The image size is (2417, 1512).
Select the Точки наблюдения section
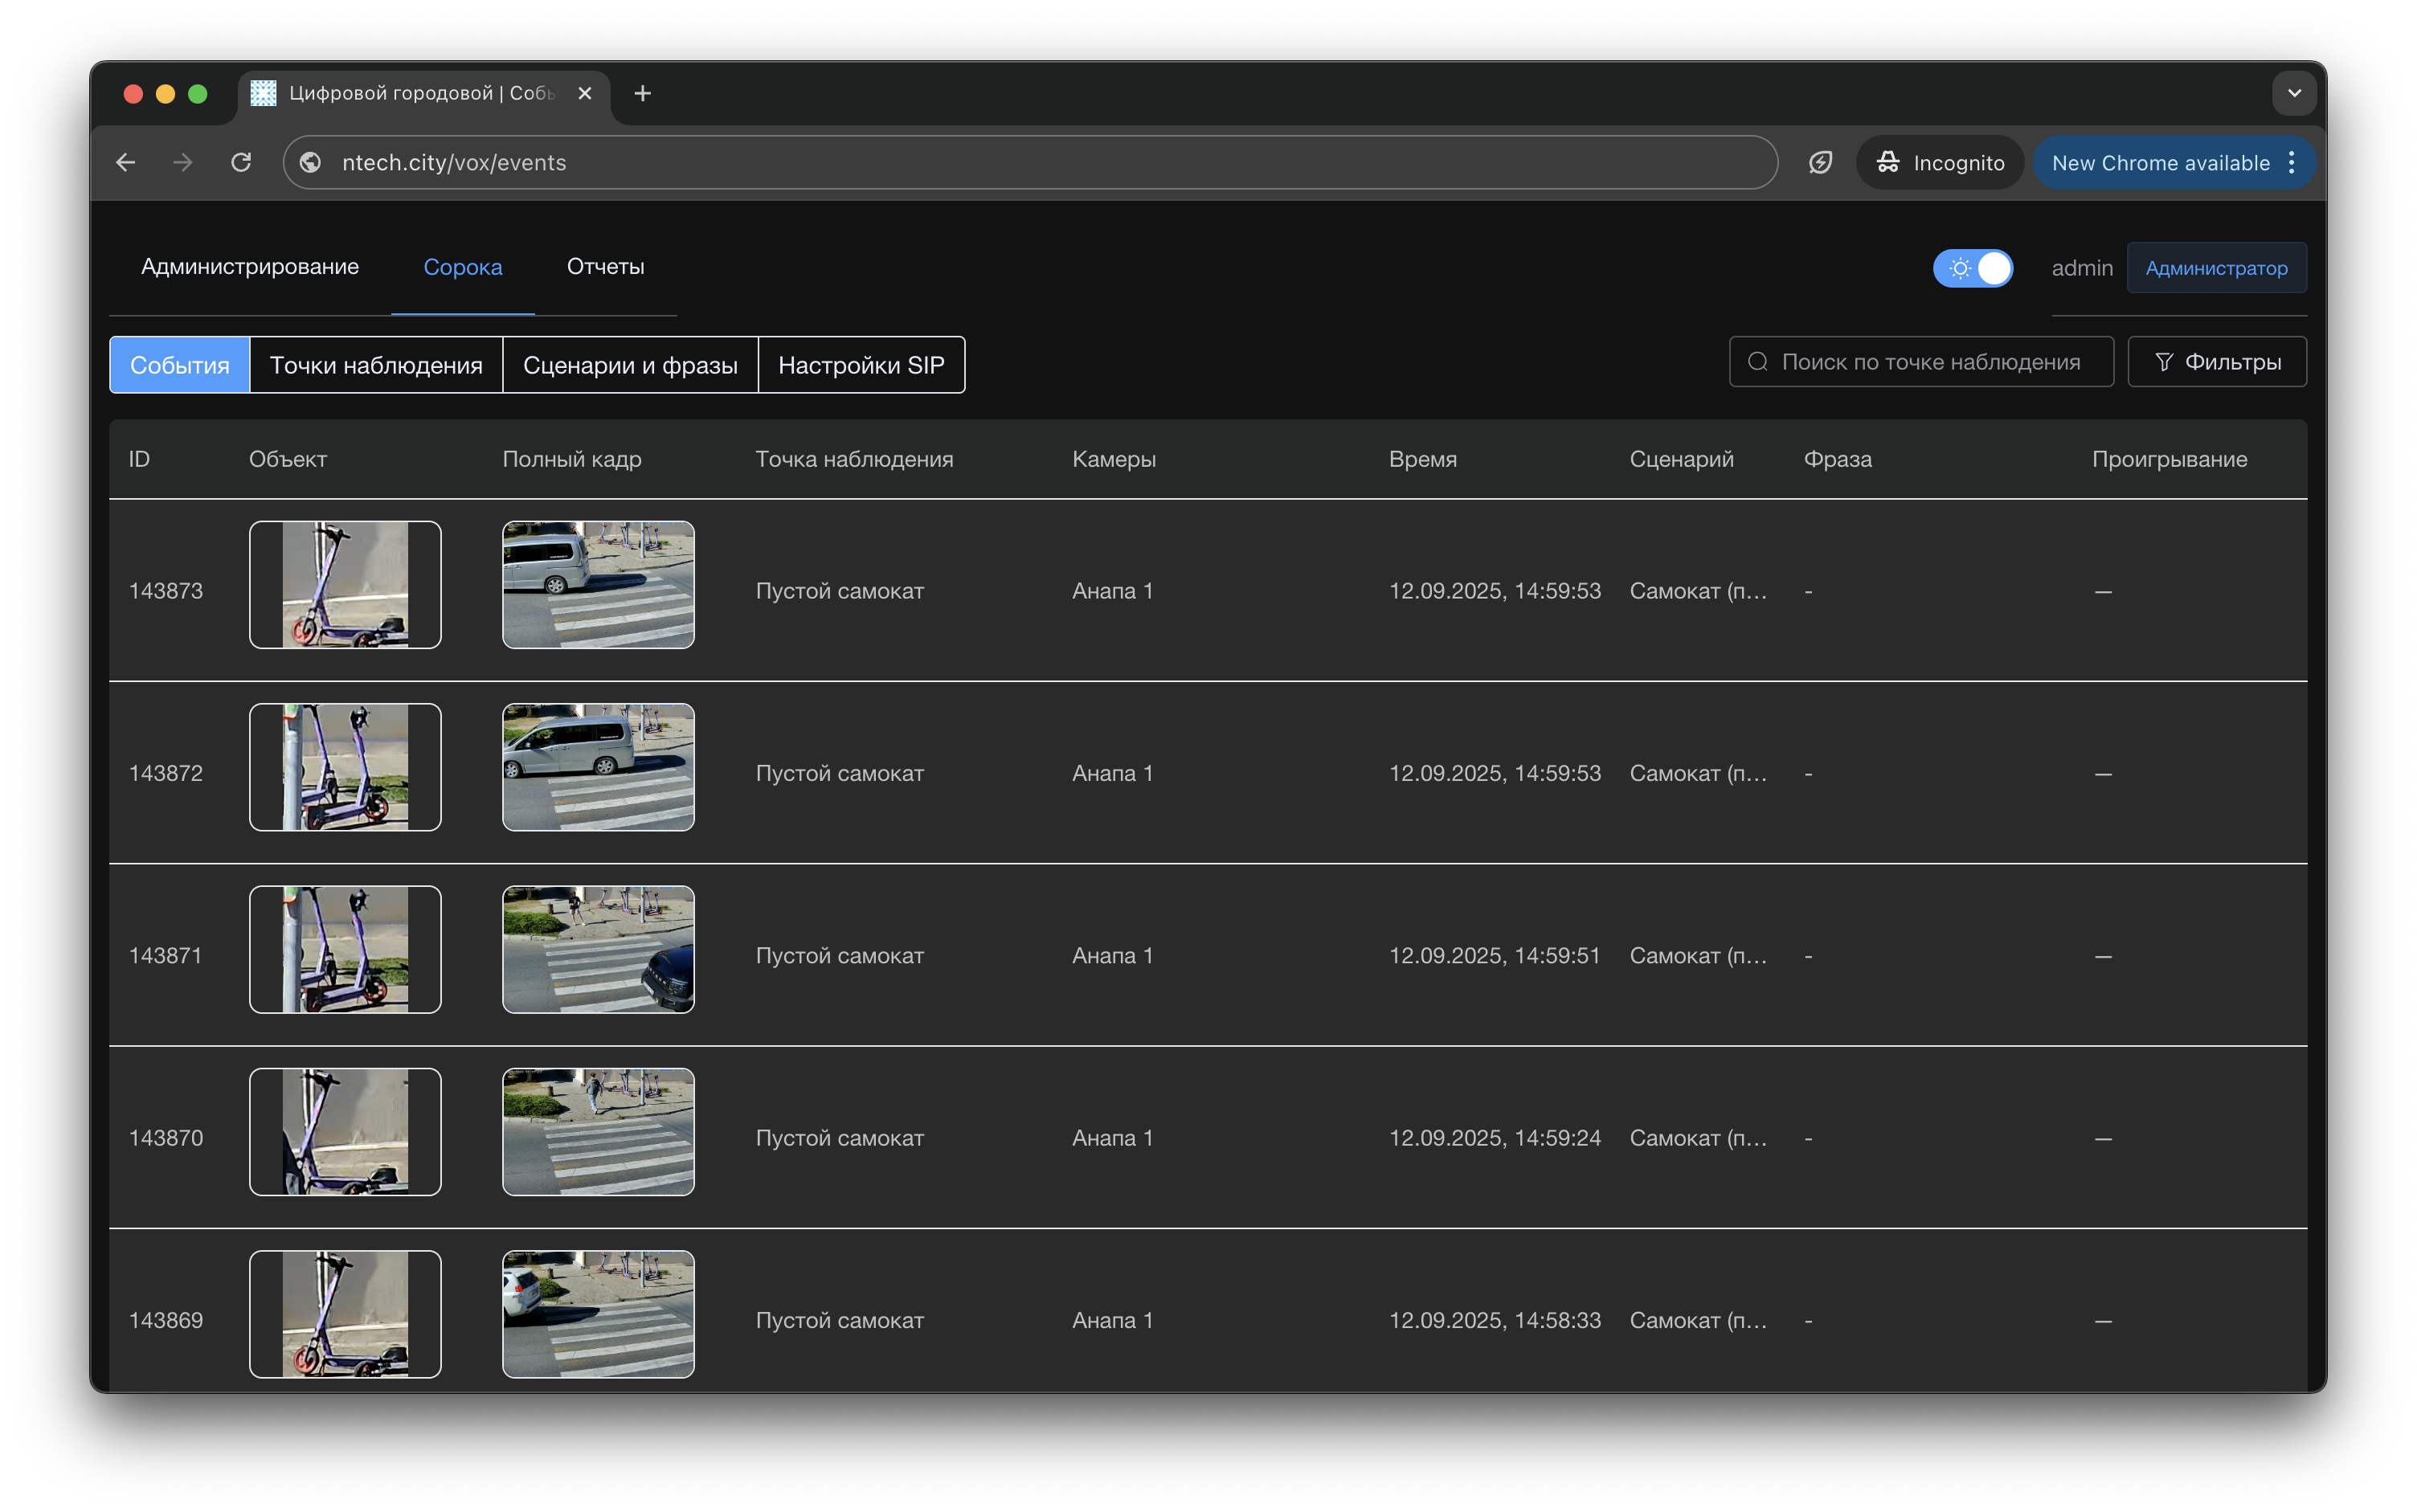(376, 365)
